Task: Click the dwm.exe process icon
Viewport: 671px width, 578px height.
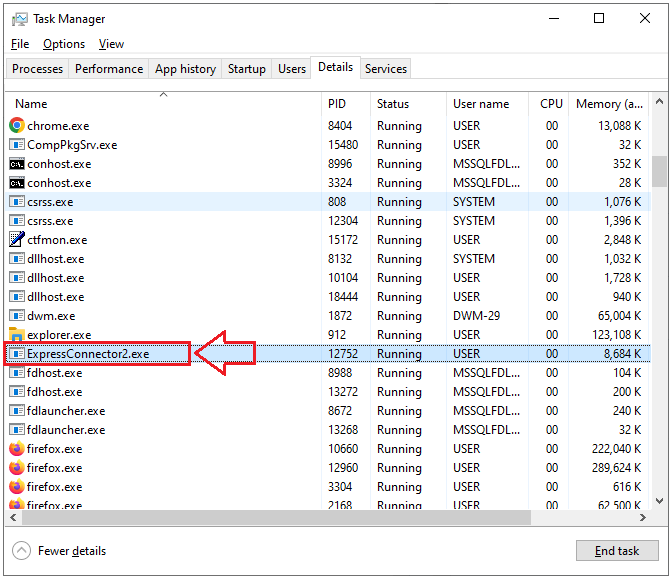Action: (x=17, y=316)
